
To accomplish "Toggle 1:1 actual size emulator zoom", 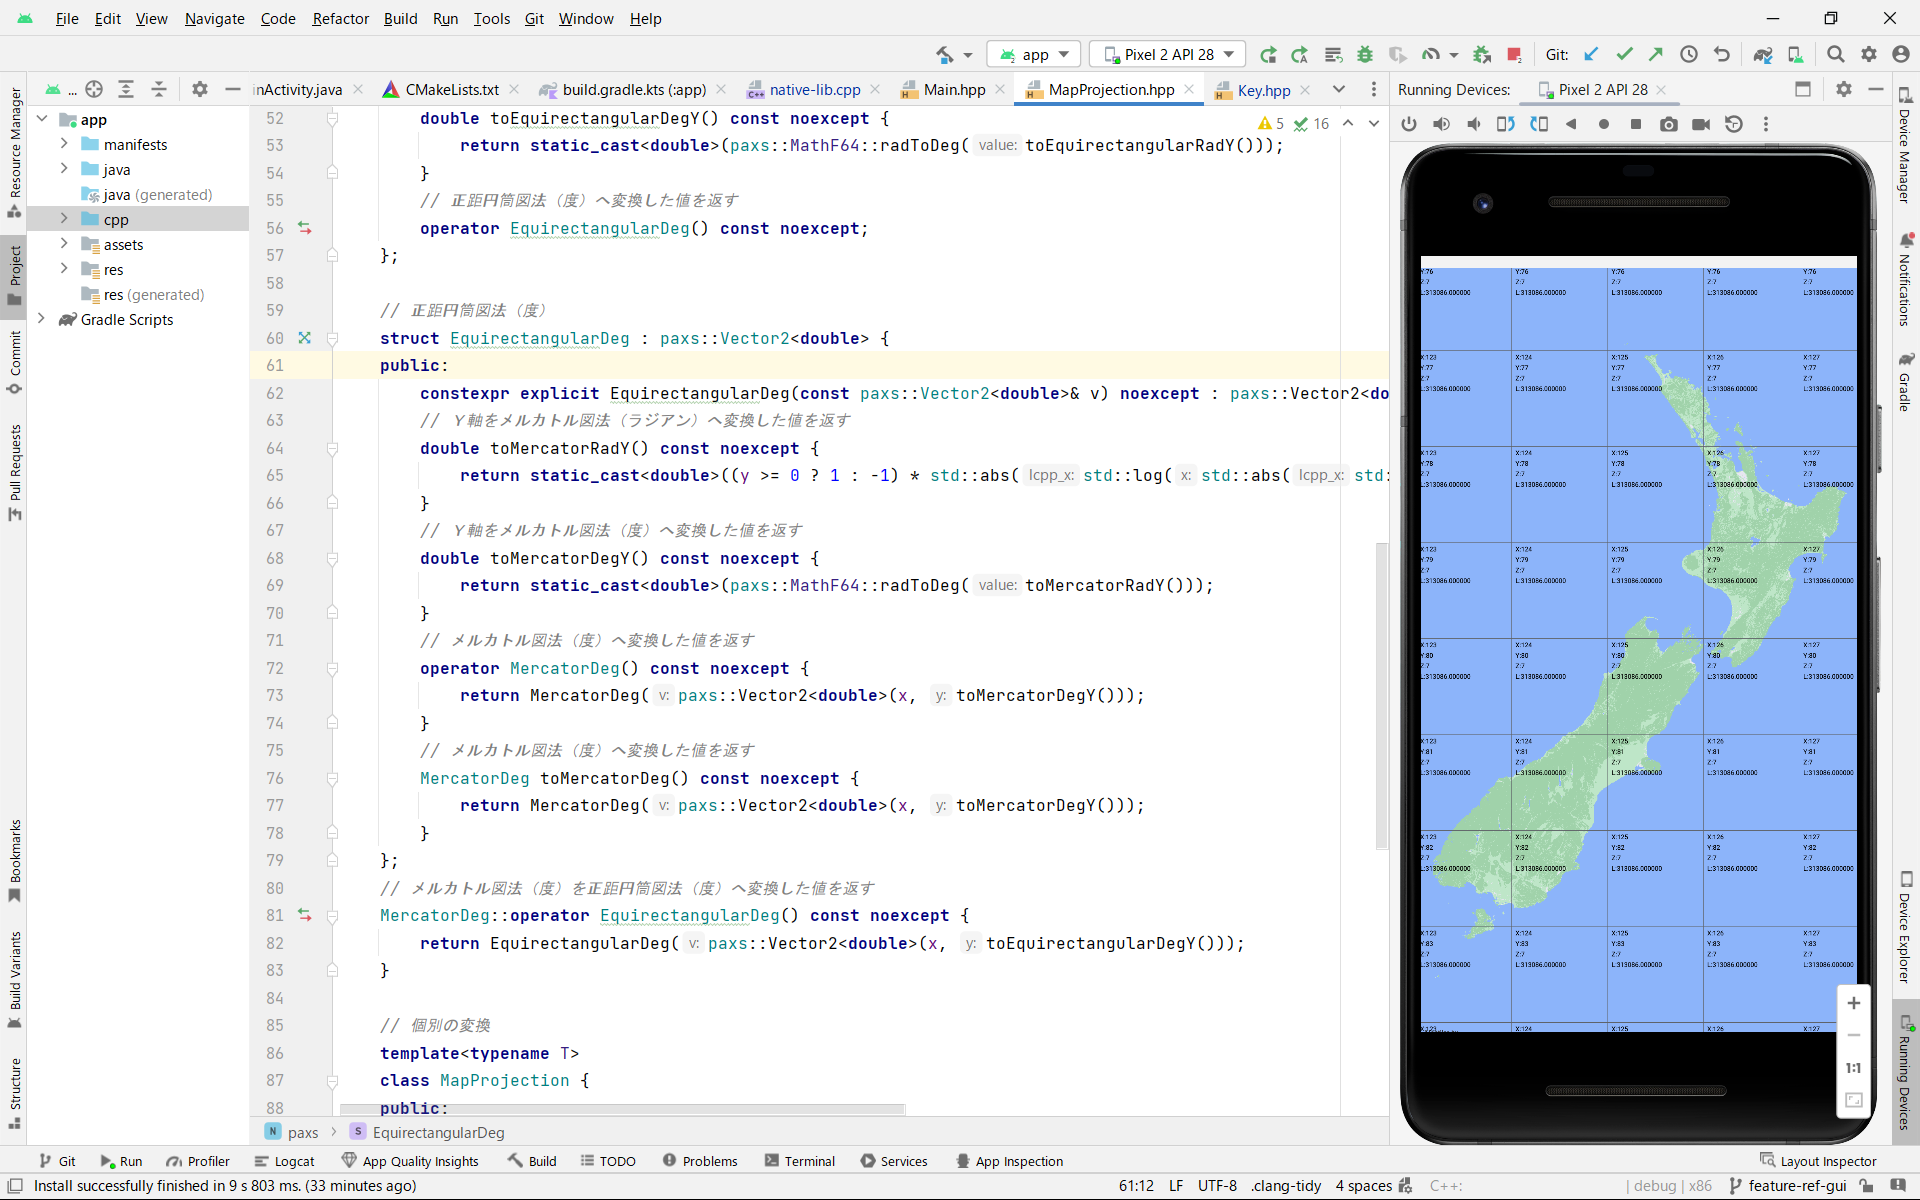I will [x=1853, y=1068].
